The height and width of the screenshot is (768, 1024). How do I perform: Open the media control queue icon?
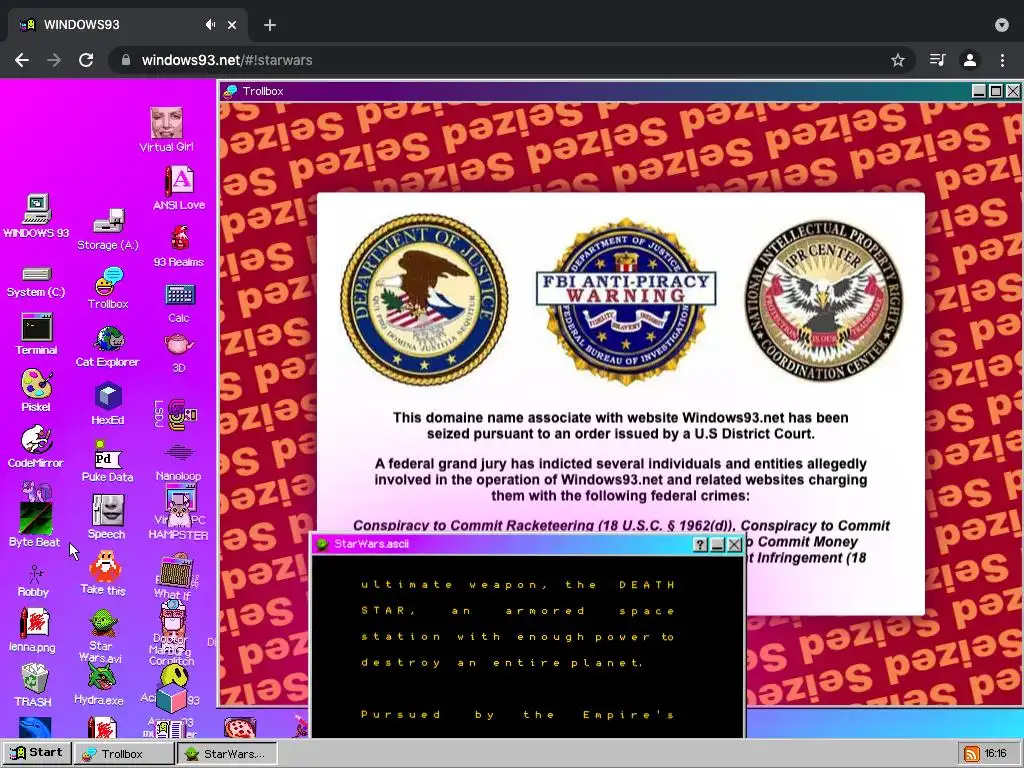[937, 60]
